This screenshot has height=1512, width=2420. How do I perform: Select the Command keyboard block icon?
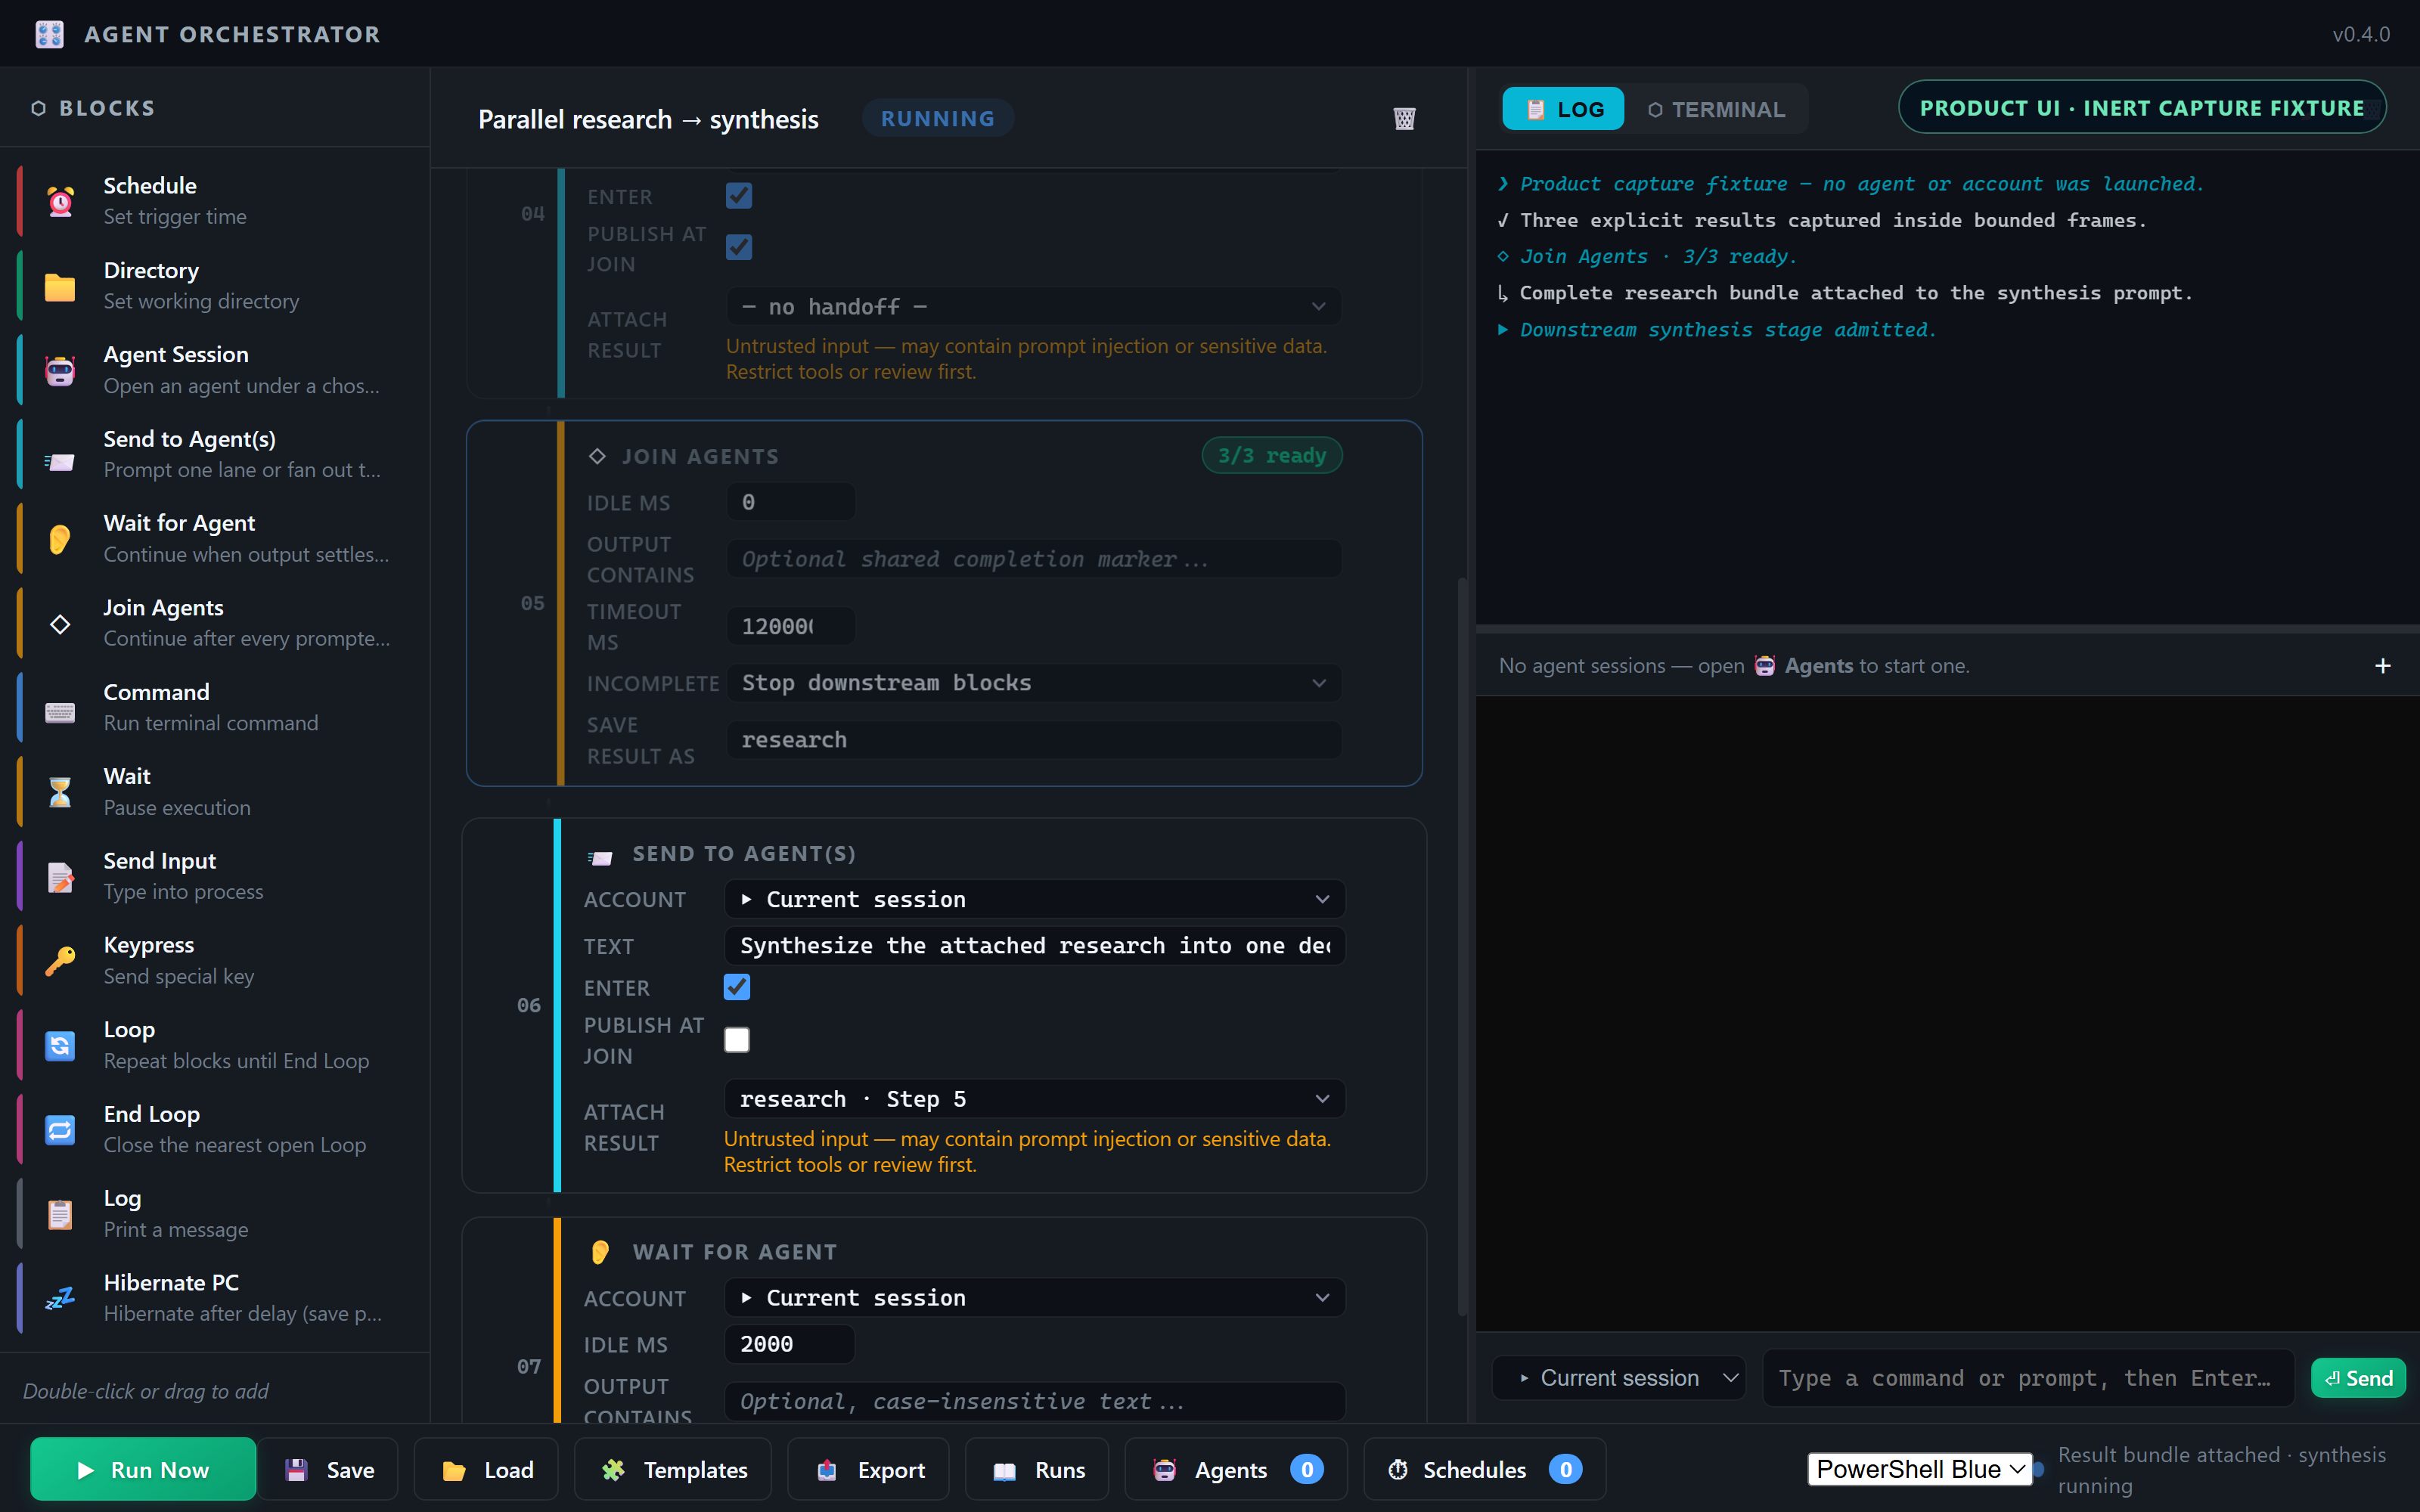(60, 712)
